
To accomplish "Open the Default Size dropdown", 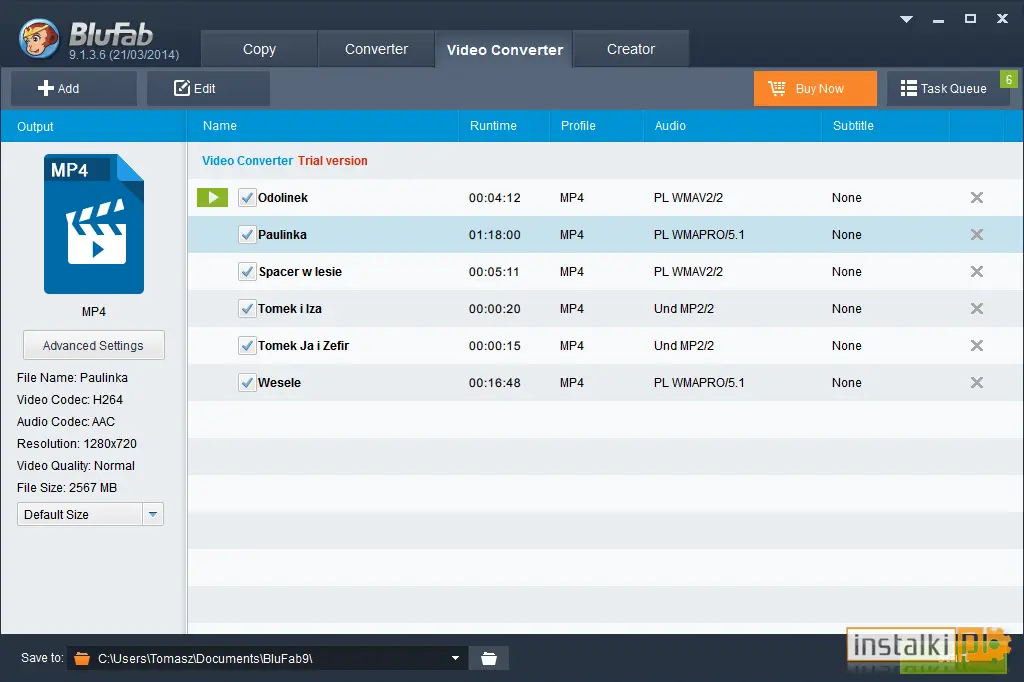I will 90,514.
